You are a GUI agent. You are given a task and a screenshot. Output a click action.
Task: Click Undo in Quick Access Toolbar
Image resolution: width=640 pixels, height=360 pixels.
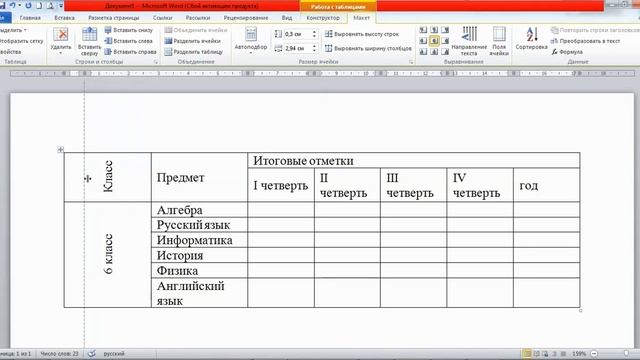coord(12,5)
